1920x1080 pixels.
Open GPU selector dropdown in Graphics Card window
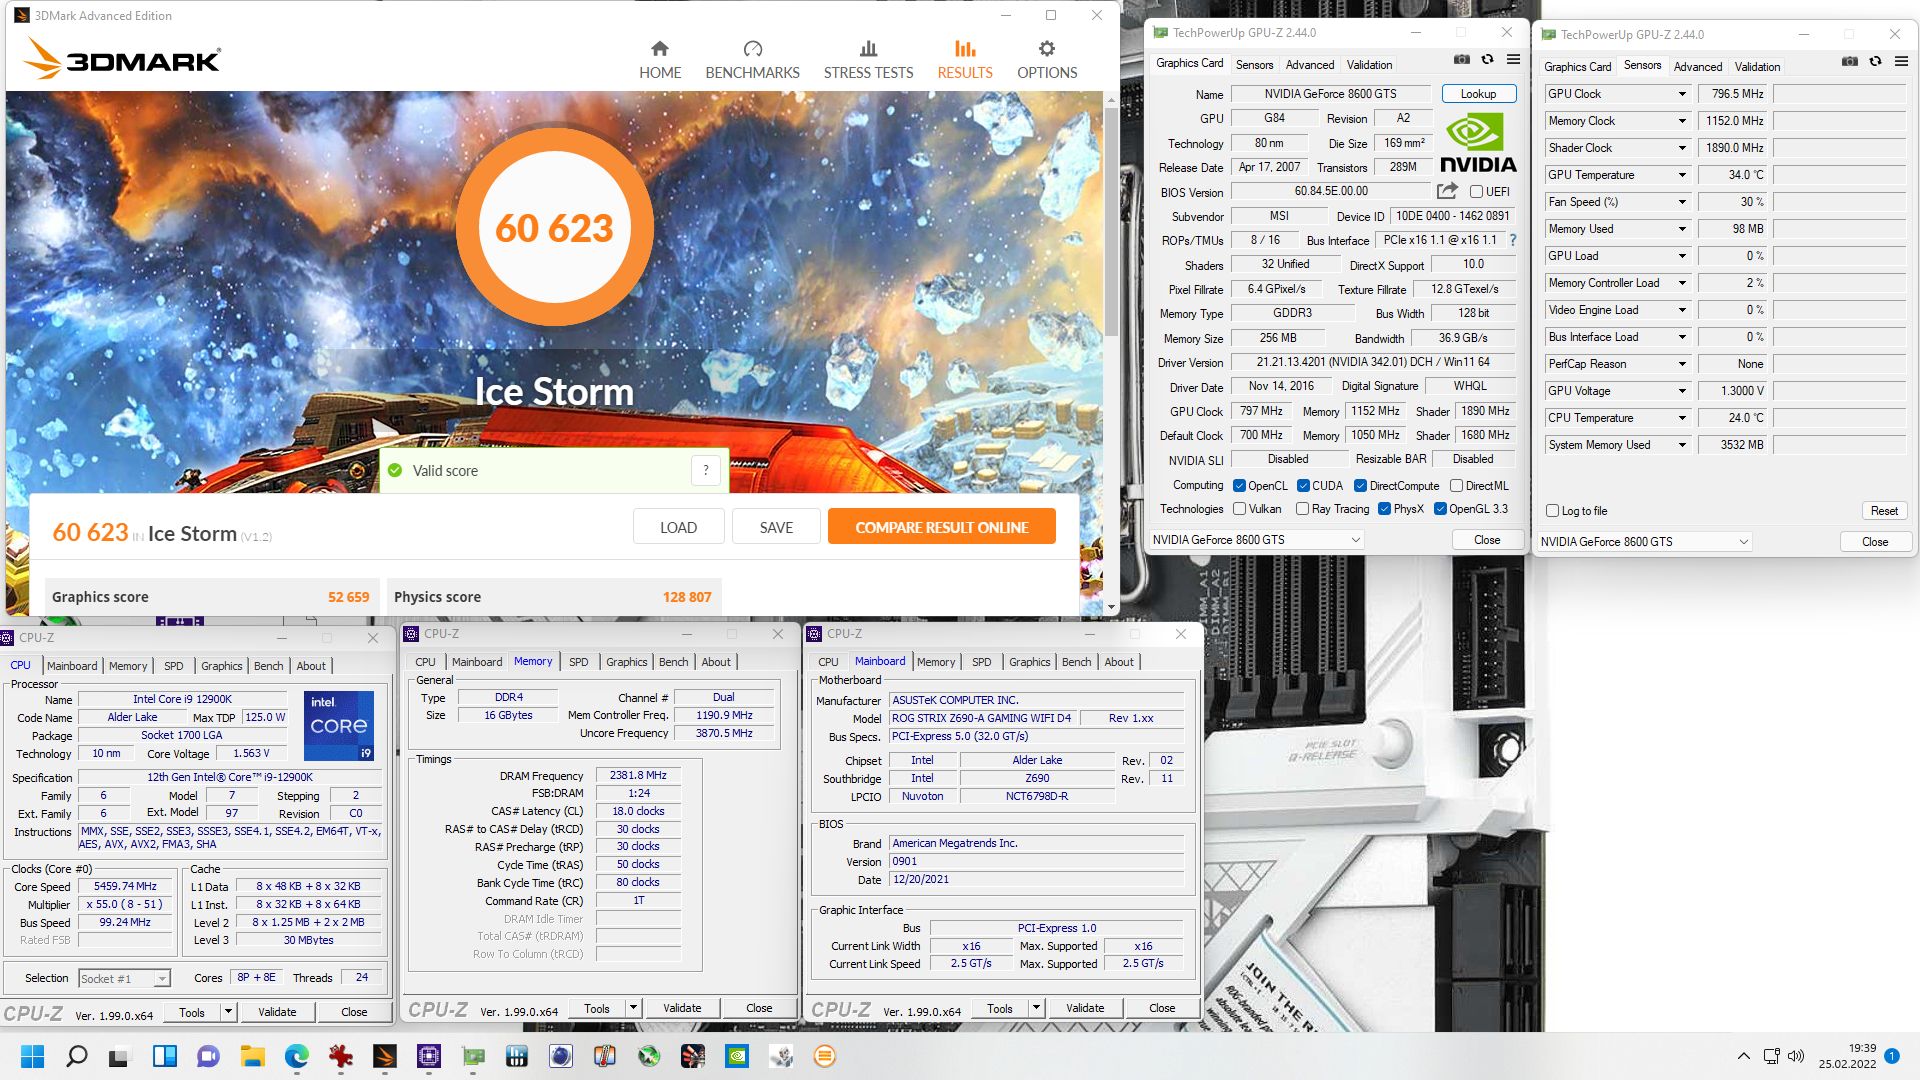1255,540
